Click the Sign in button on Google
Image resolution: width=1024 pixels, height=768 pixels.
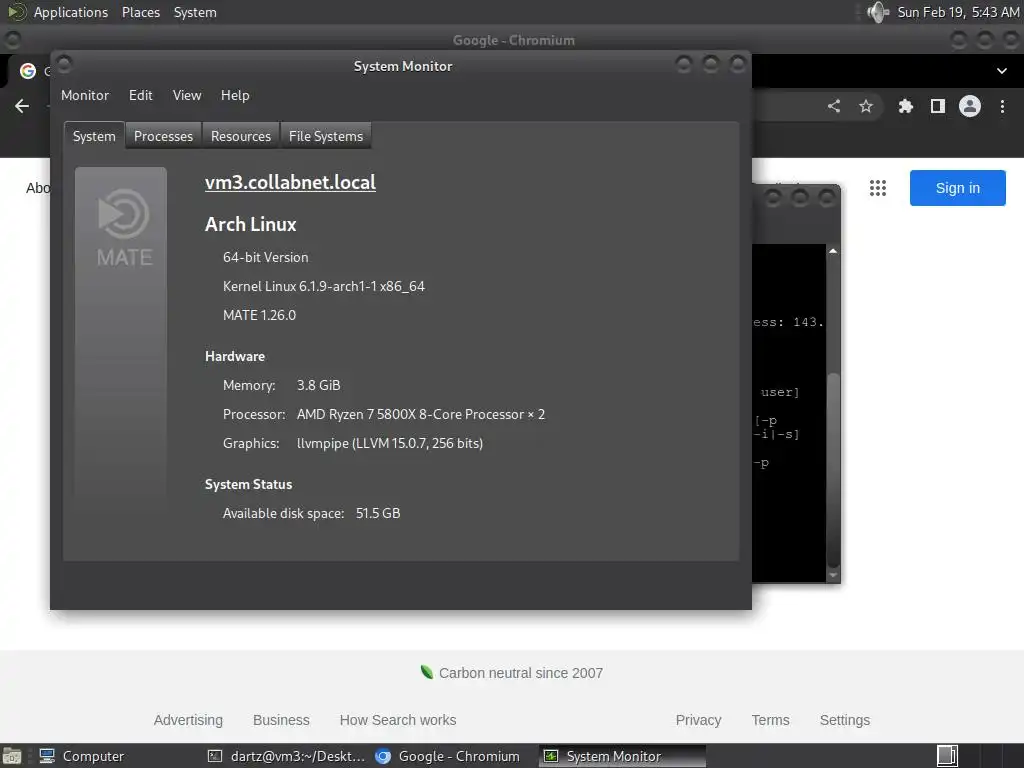pyautogui.click(x=957, y=188)
